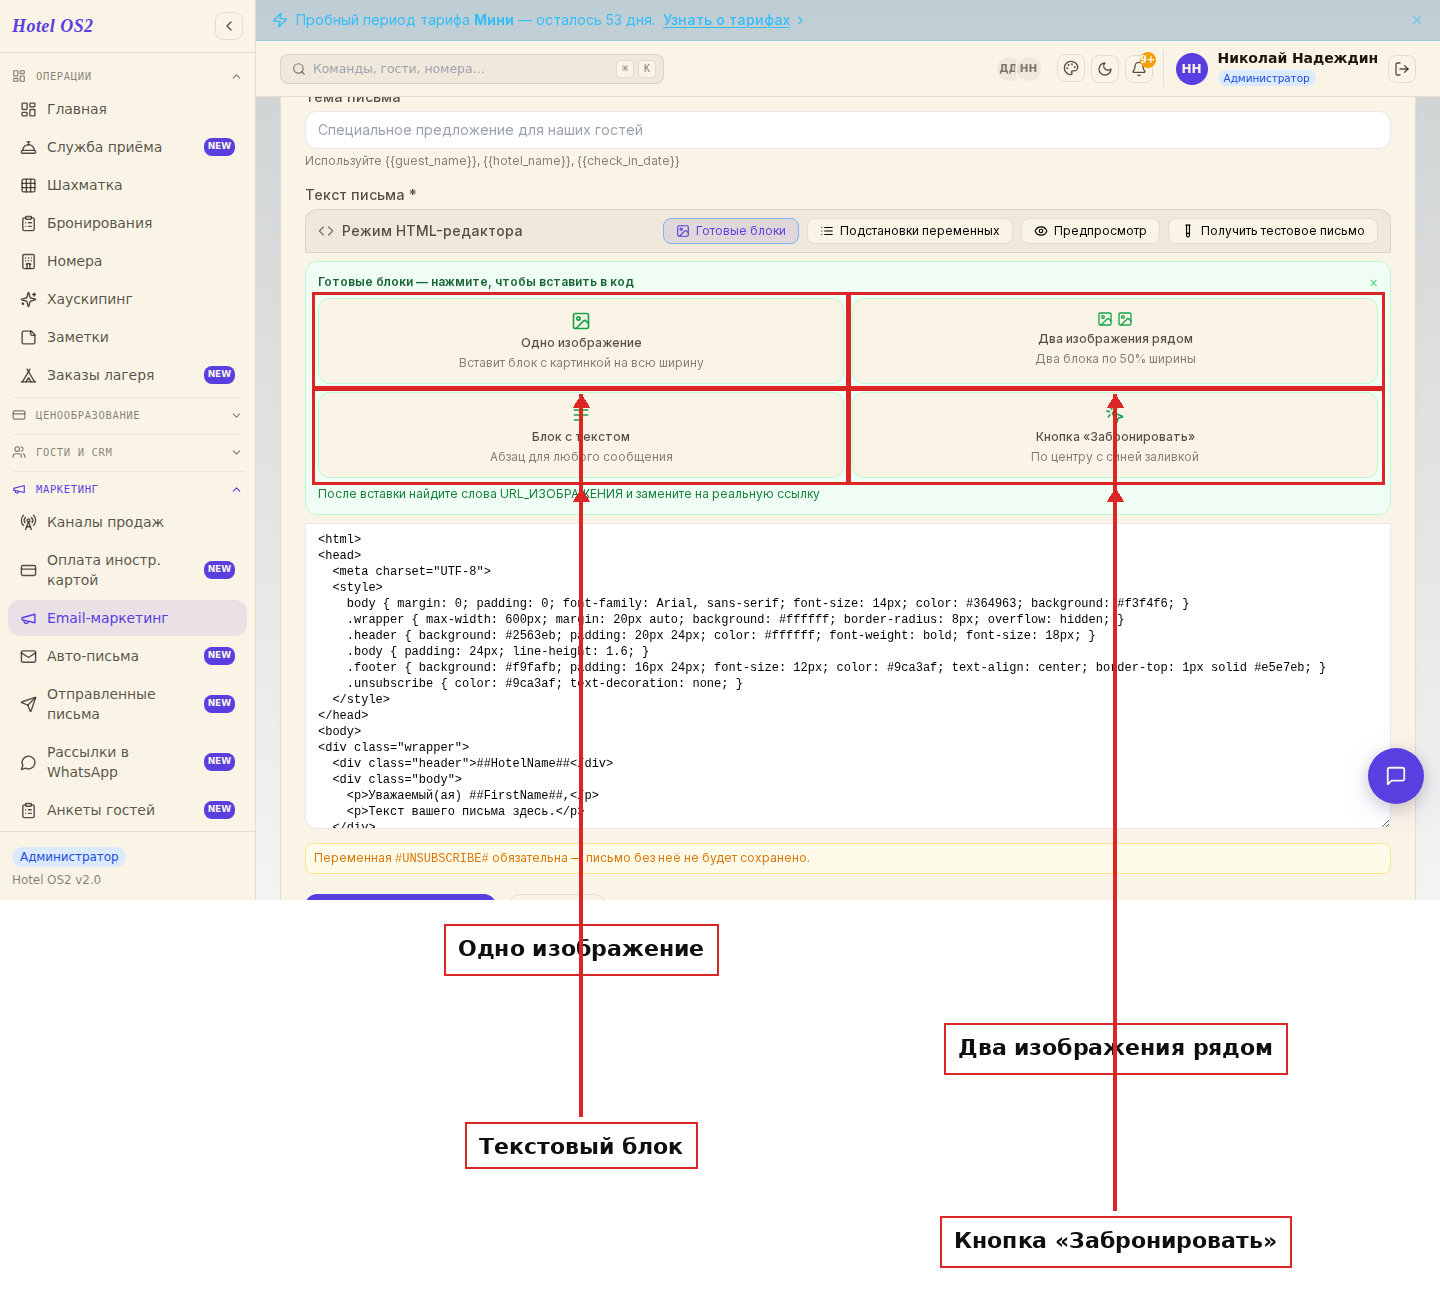Open the notifications bell

1139,69
